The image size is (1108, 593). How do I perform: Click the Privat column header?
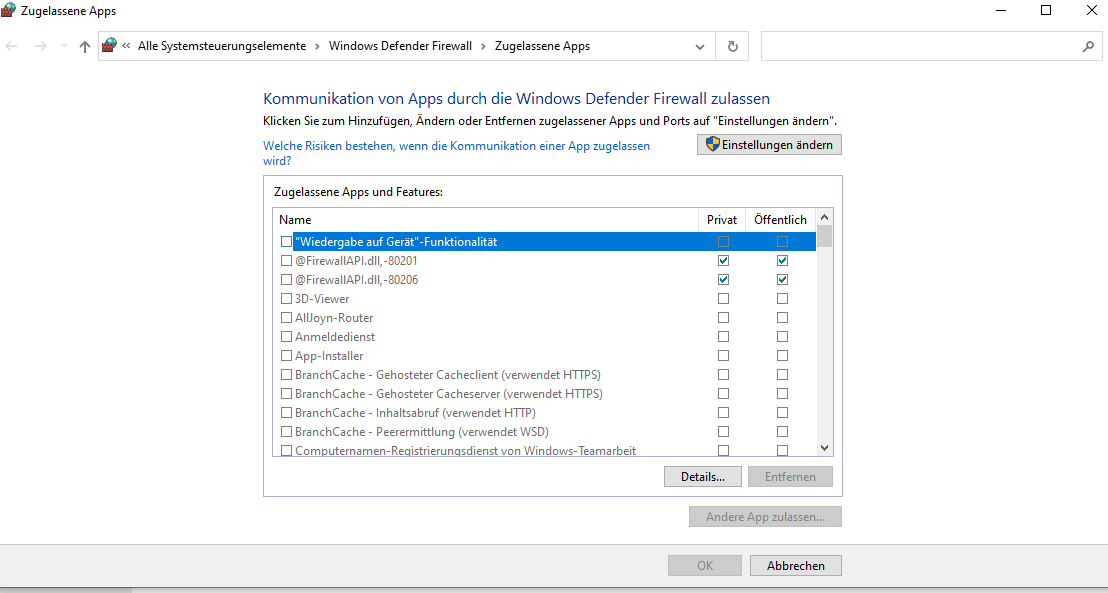pyautogui.click(x=722, y=220)
